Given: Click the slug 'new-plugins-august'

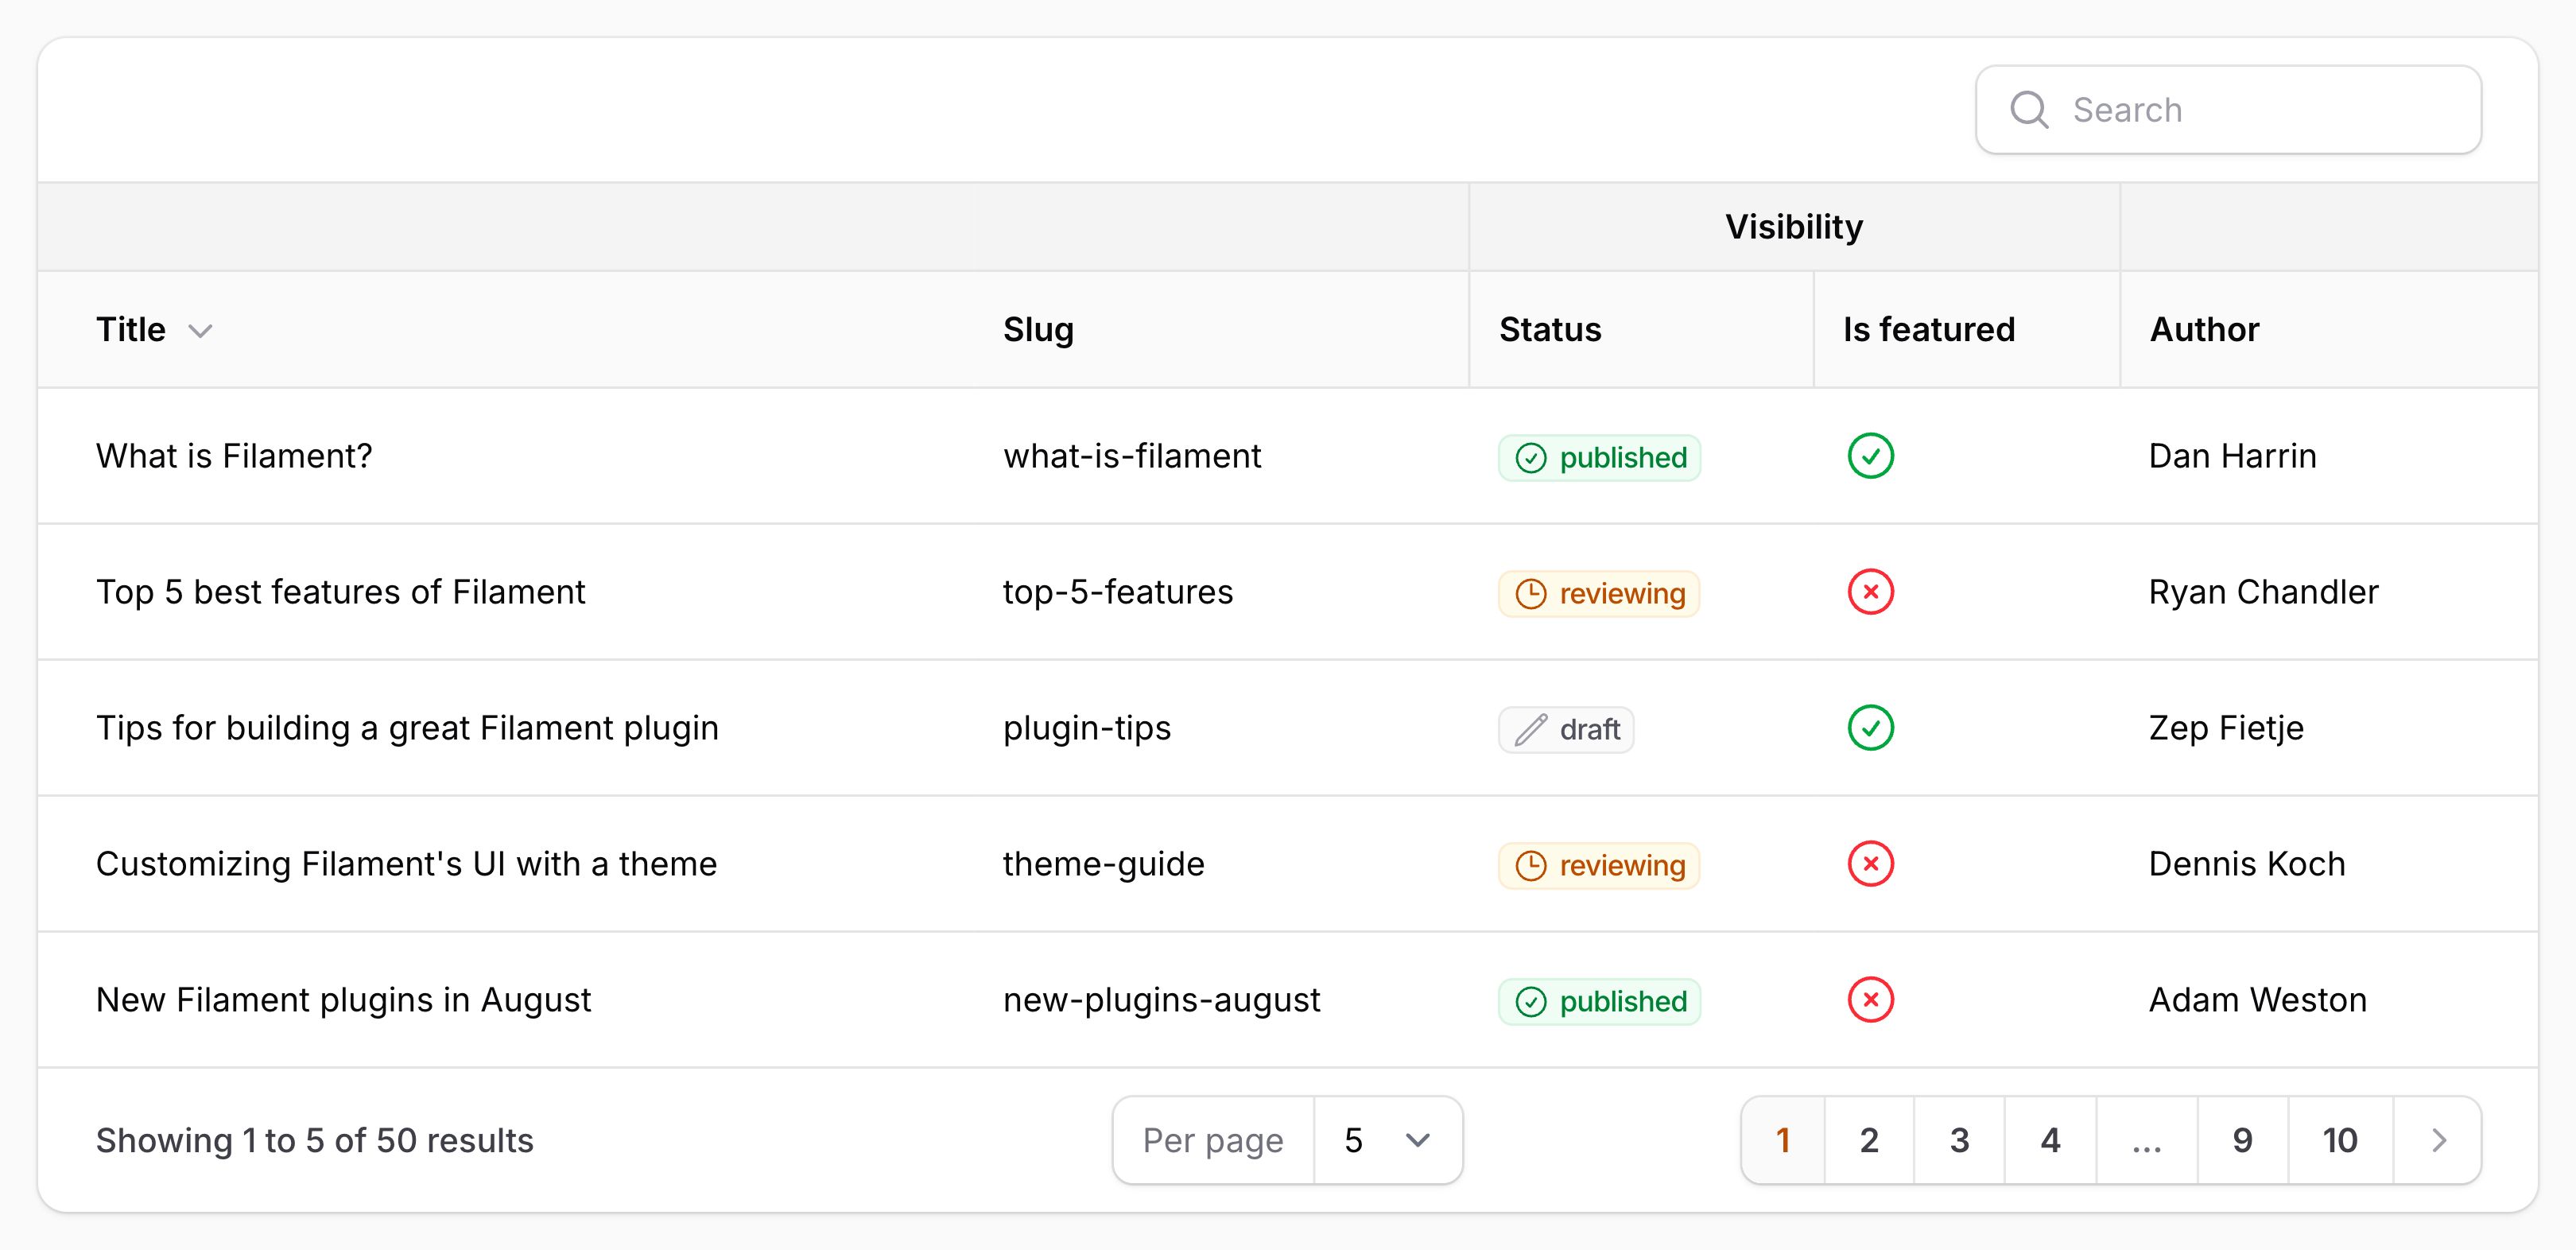Looking at the screenshot, I should (1162, 1000).
